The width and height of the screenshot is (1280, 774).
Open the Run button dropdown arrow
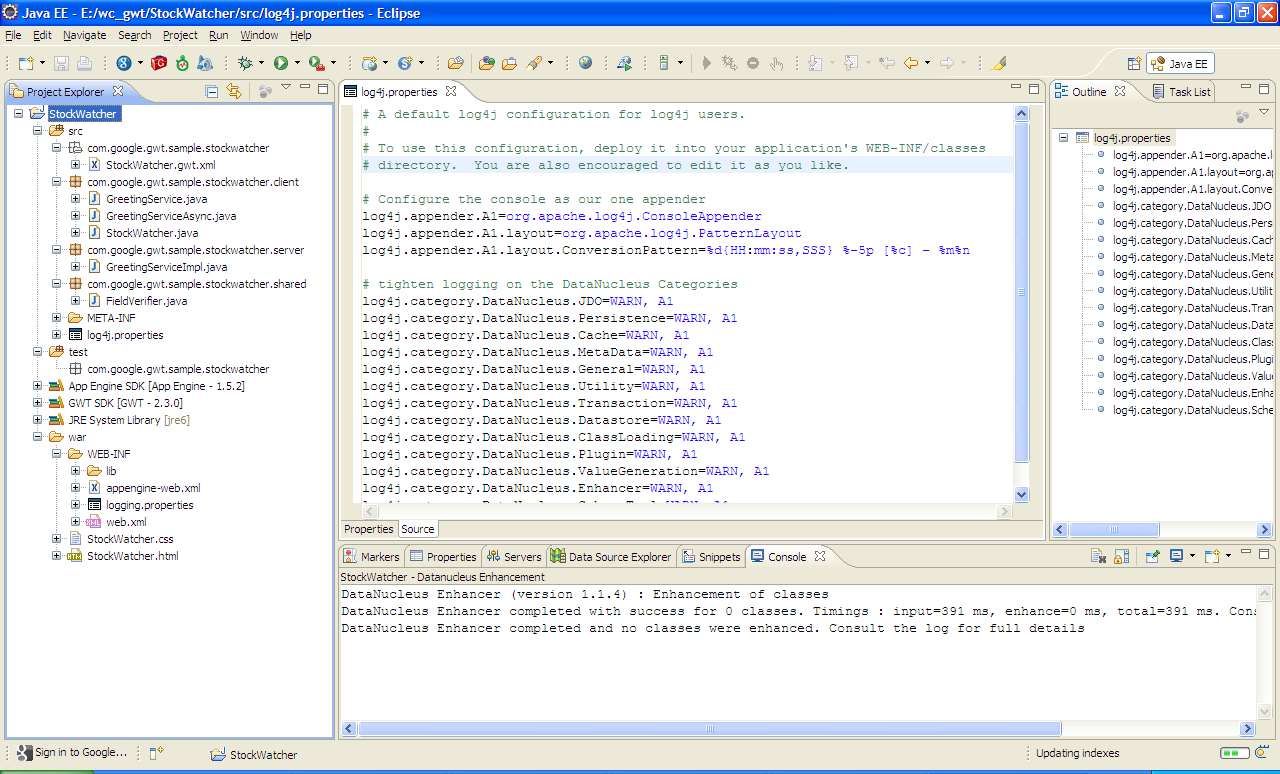(297, 63)
